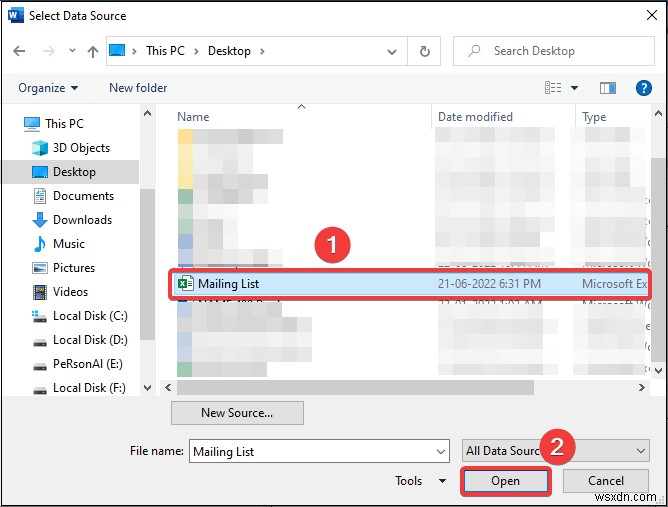The width and height of the screenshot is (668, 507).
Task: Click the New Source... button
Action: (x=237, y=413)
